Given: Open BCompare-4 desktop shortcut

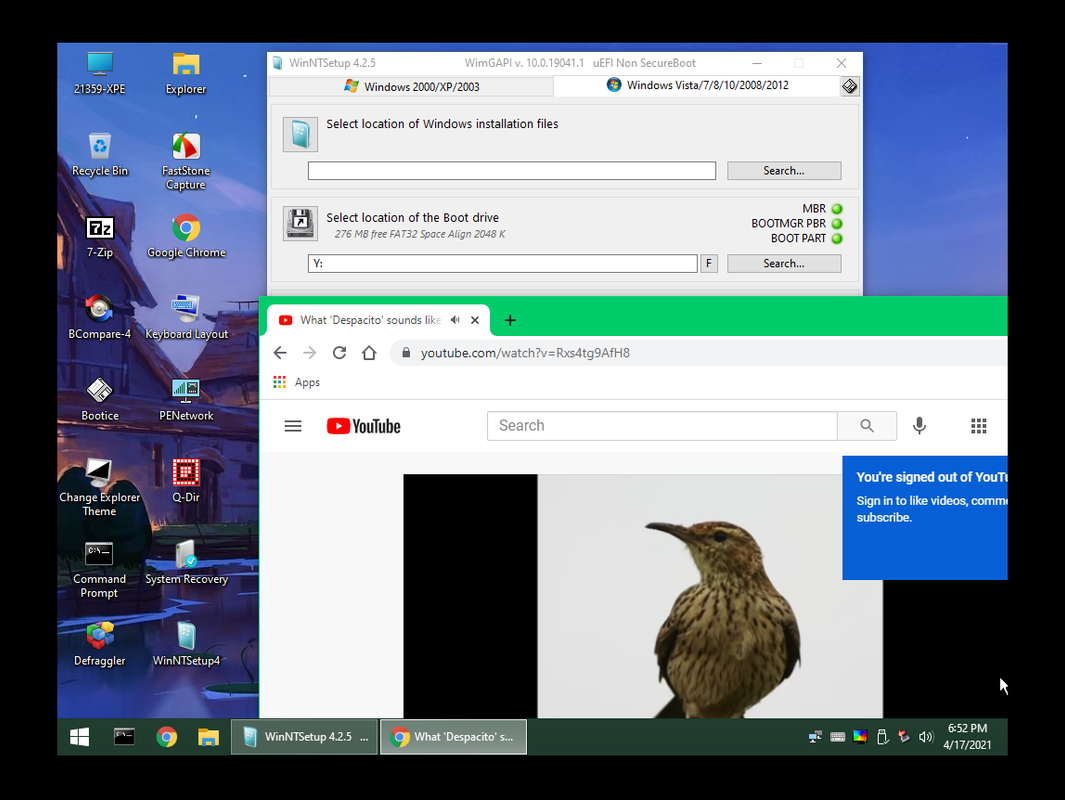Looking at the screenshot, I should pos(99,318).
